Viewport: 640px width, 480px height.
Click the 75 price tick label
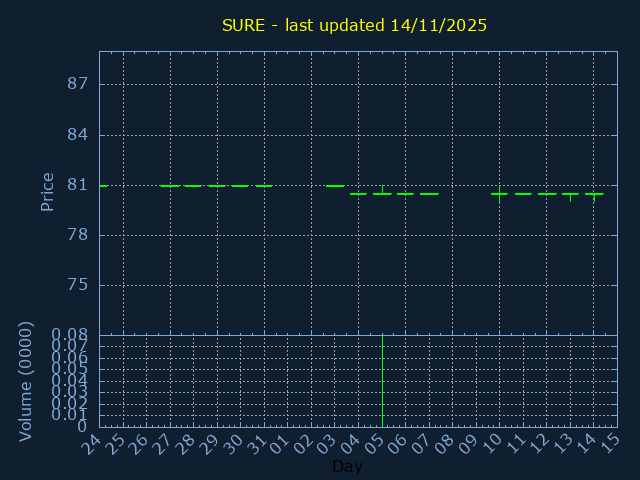[77, 285]
